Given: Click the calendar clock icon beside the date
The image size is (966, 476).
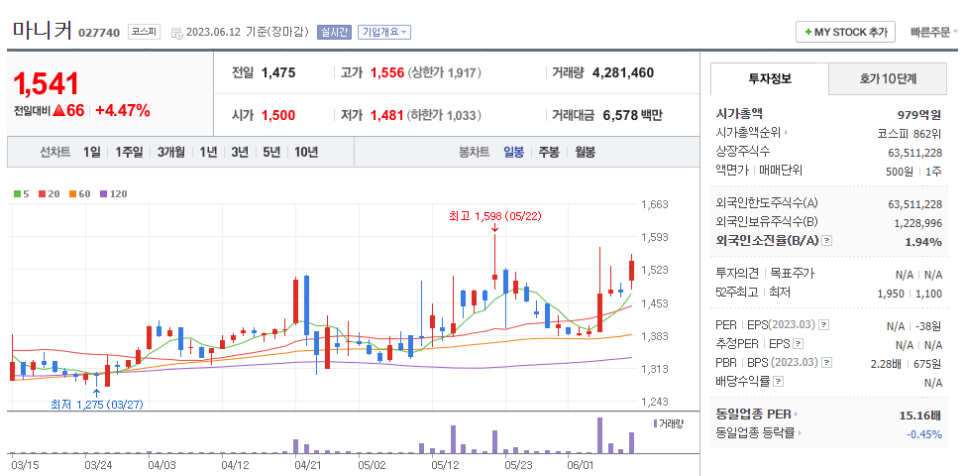Looking at the screenshot, I should (x=176, y=33).
